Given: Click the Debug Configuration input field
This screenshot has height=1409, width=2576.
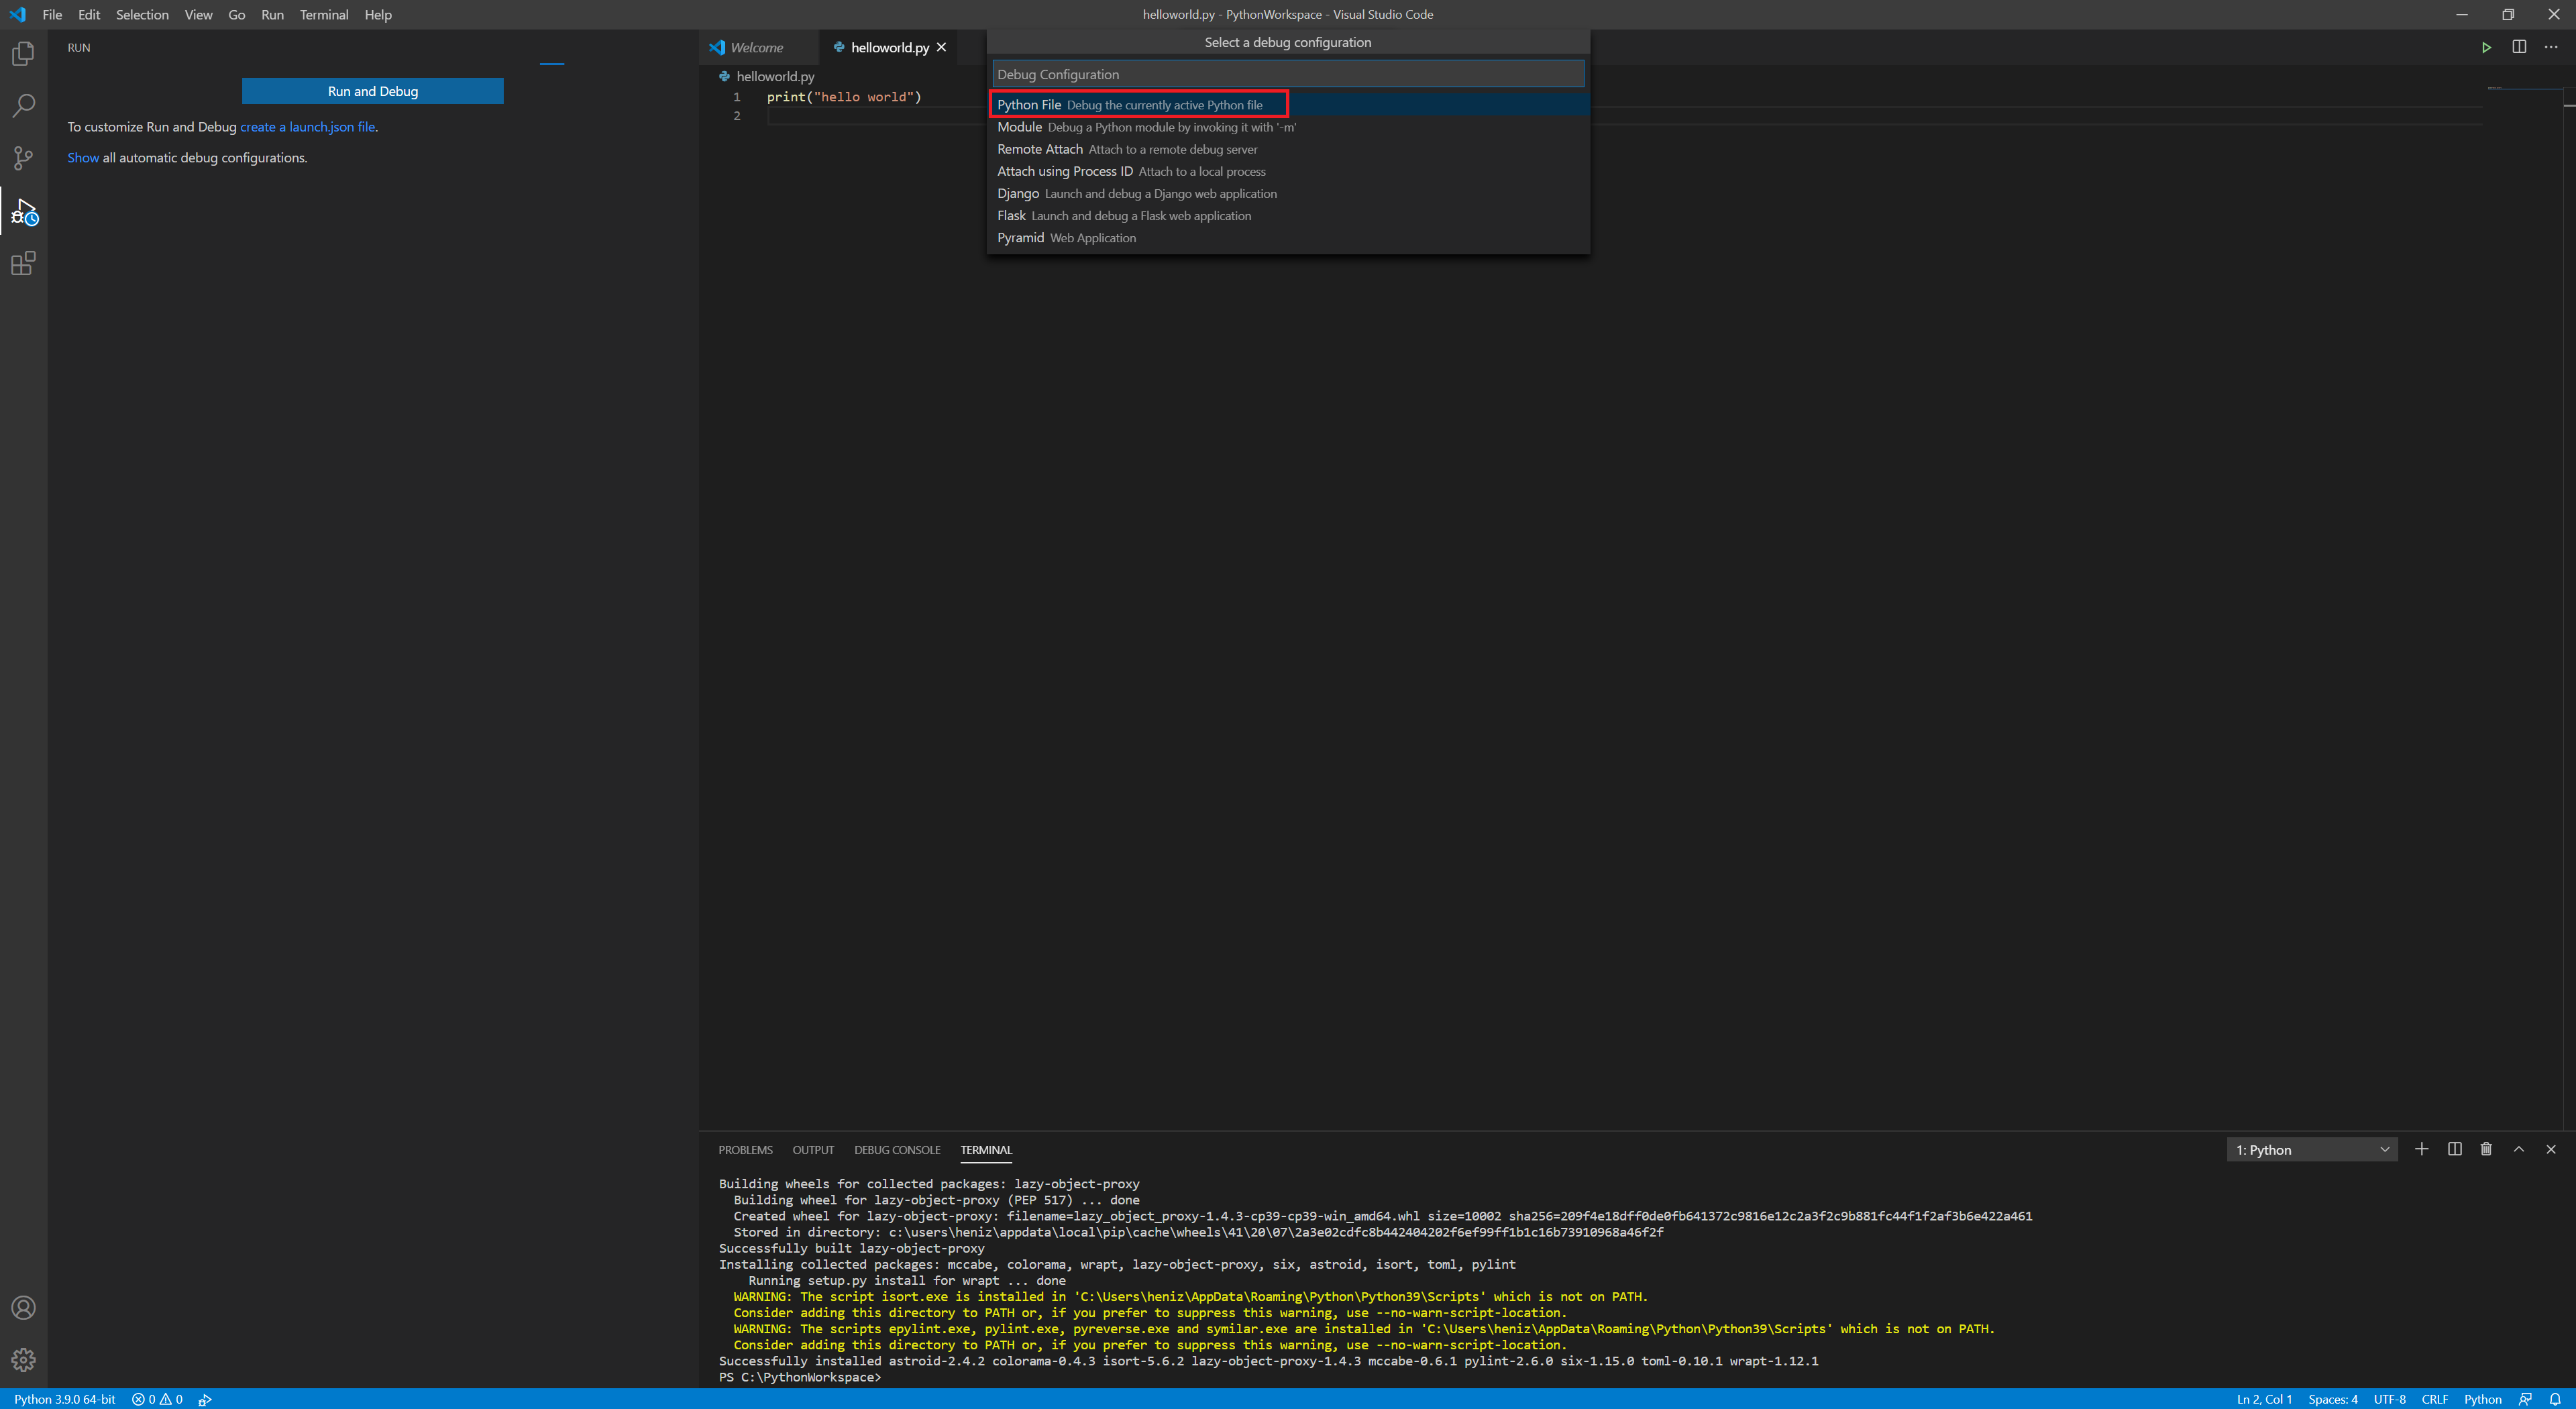Looking at the screenshot, I should tap(1287, 74).
